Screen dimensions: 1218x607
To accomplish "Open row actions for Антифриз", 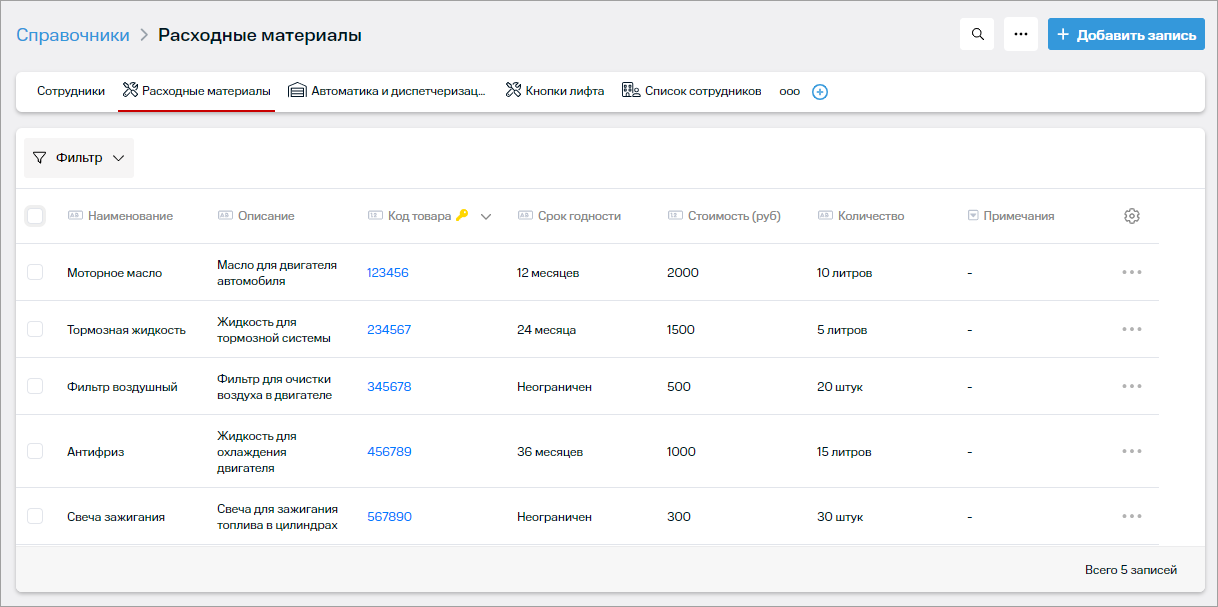I will tap(1131, 452).
